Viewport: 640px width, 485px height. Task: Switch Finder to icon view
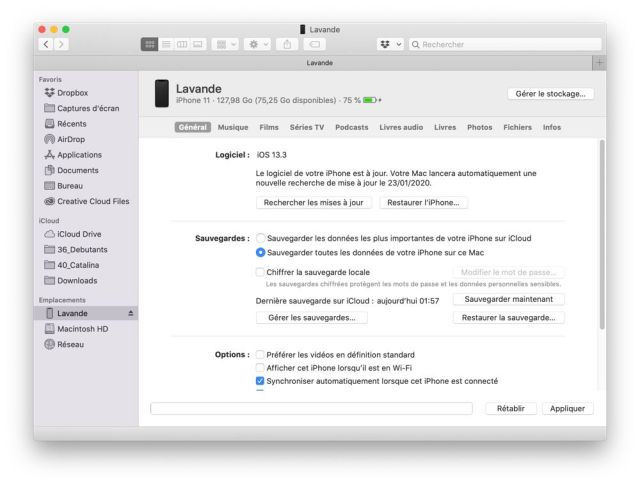click(x=149, y=44)
